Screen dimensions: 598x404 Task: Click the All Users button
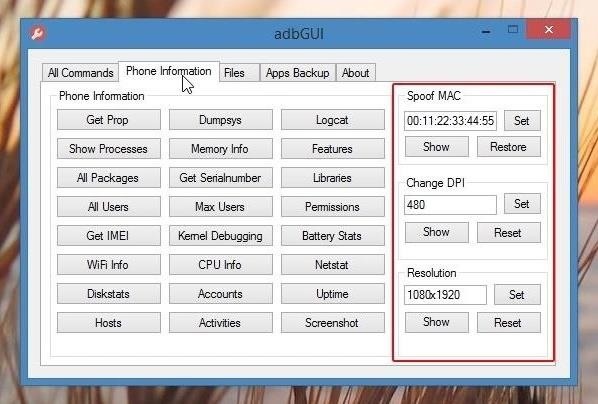coord(109,207)
